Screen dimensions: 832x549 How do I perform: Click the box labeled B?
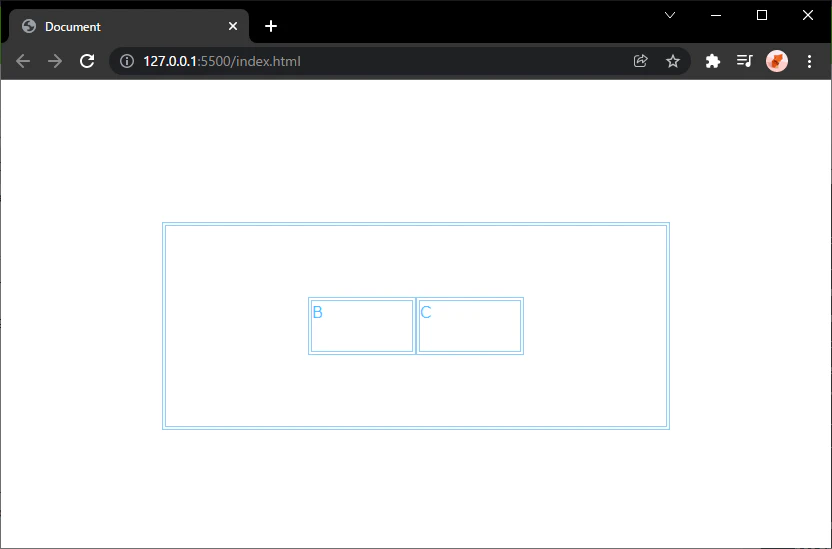(362, 326)
